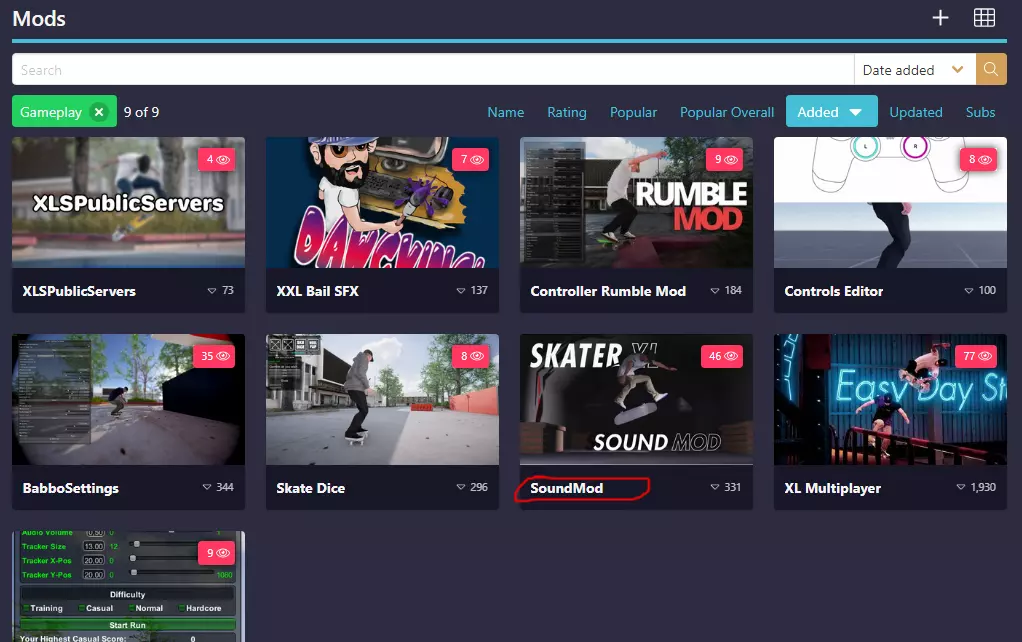Screen dimensions: 1022x642
Task: Click the heart icon with 137 on XXL Bail SFX
Action: (461, 291)
